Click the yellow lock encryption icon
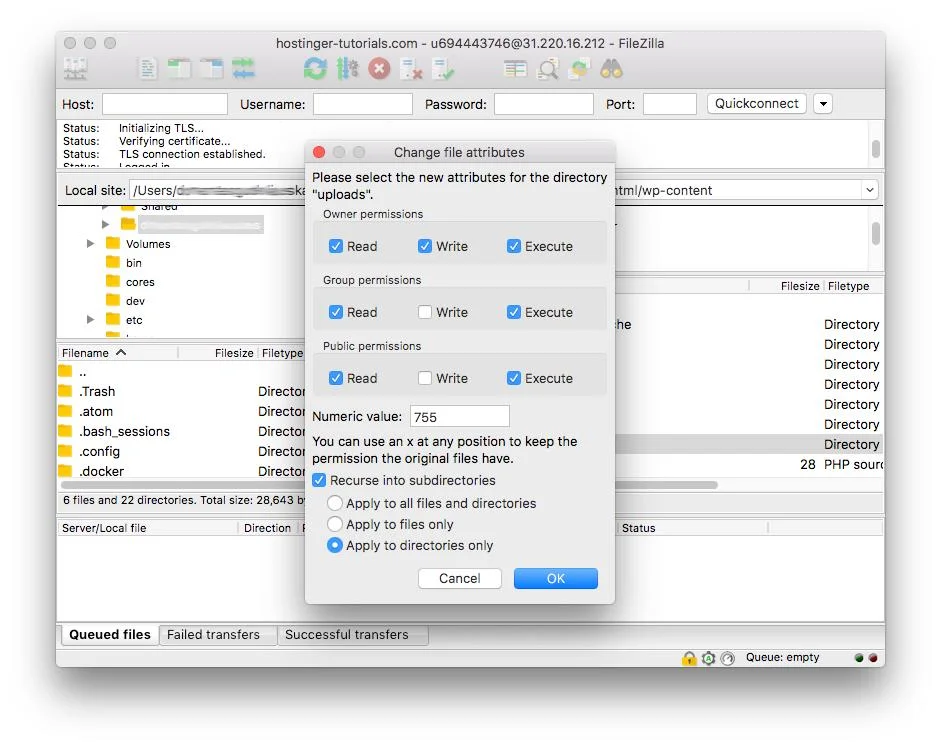 tap(689, 658)
